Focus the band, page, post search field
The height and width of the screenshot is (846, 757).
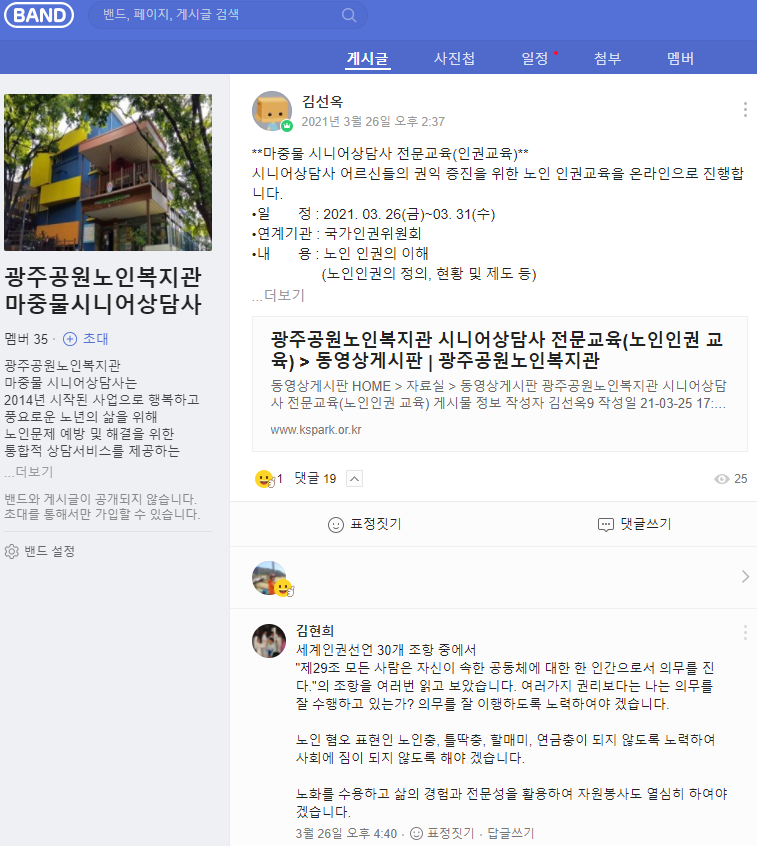[227, 15]
